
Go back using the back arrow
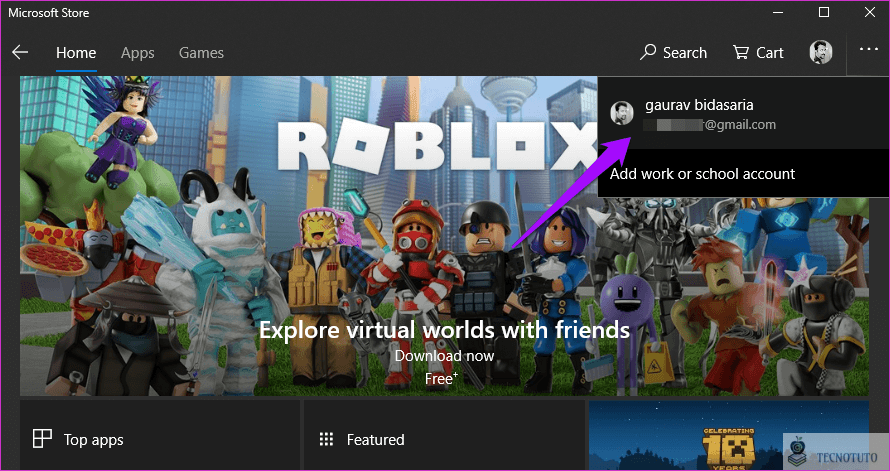click(x=20, y=53)
